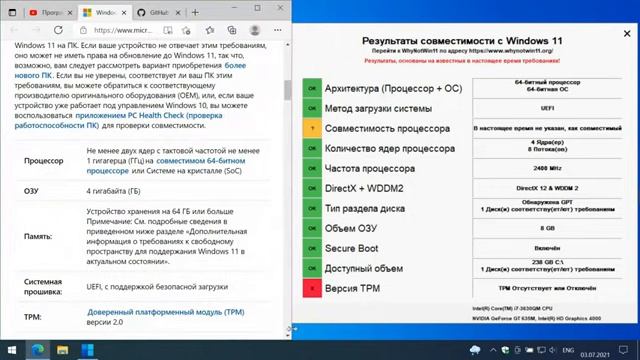Screen dimensions: 640x360
Task: Open the WhyNotWin11 taskbar app icon
Action: (x=87, y=350)
